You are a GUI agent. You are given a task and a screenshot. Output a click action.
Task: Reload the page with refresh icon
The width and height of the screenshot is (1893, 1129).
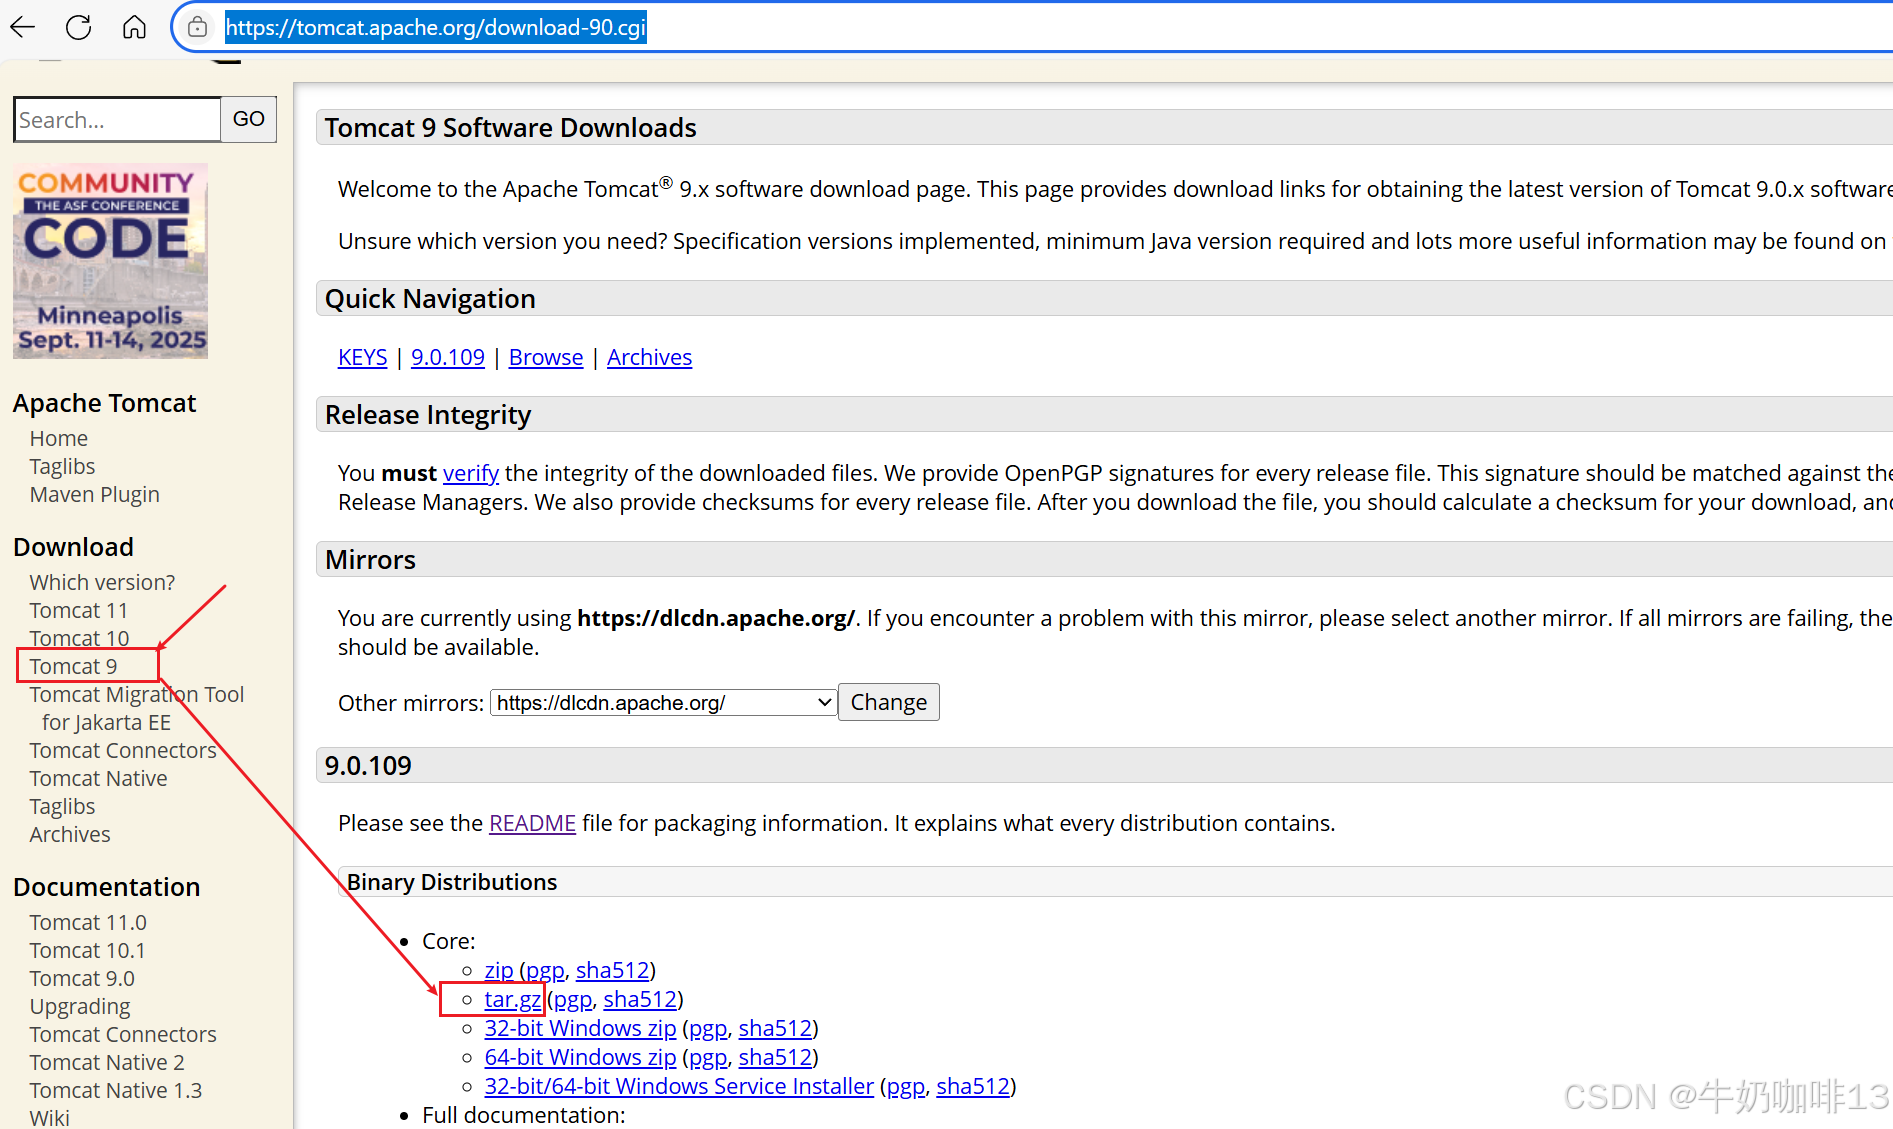tap(78, 27)
